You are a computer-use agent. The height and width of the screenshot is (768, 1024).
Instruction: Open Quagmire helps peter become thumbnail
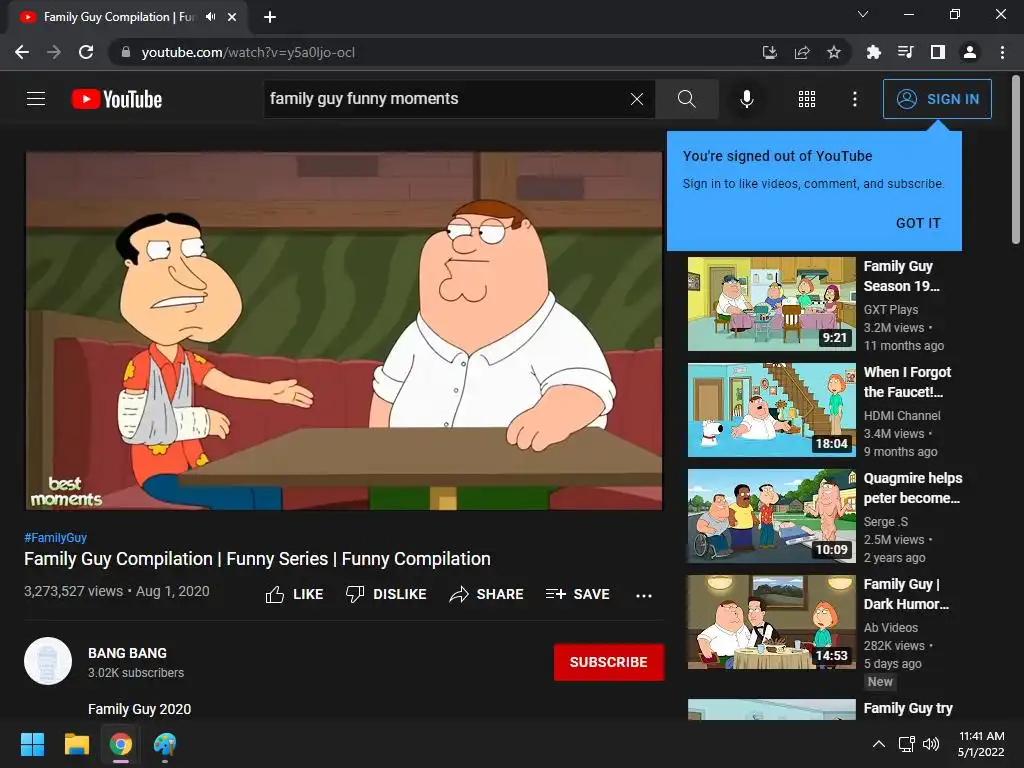point(771,516)
